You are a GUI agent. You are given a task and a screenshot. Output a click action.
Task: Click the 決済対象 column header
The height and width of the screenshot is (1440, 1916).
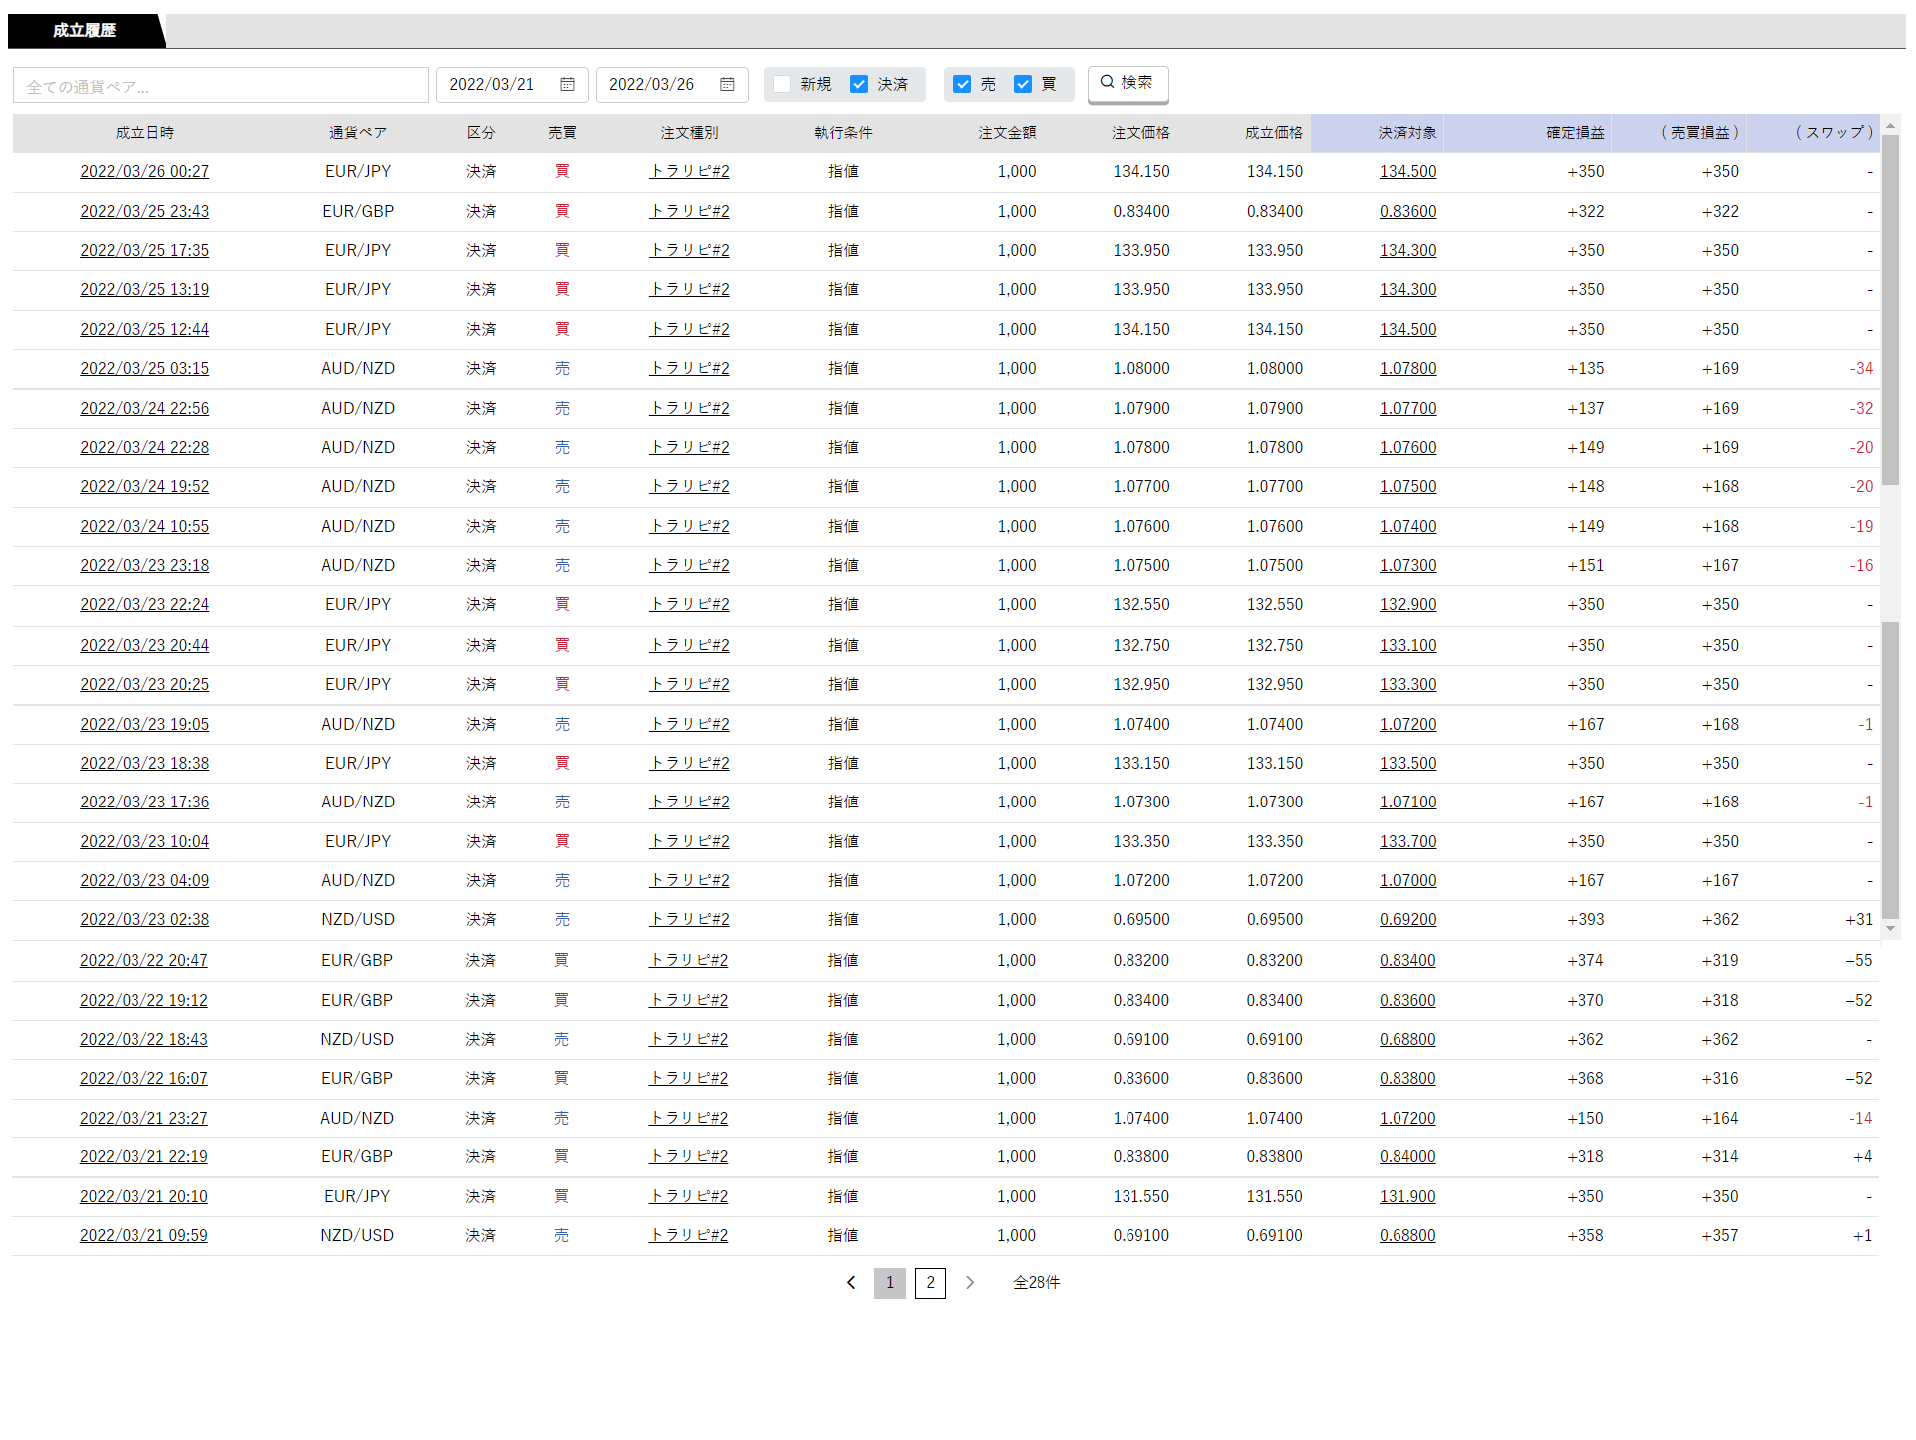tap(1408, 133)
